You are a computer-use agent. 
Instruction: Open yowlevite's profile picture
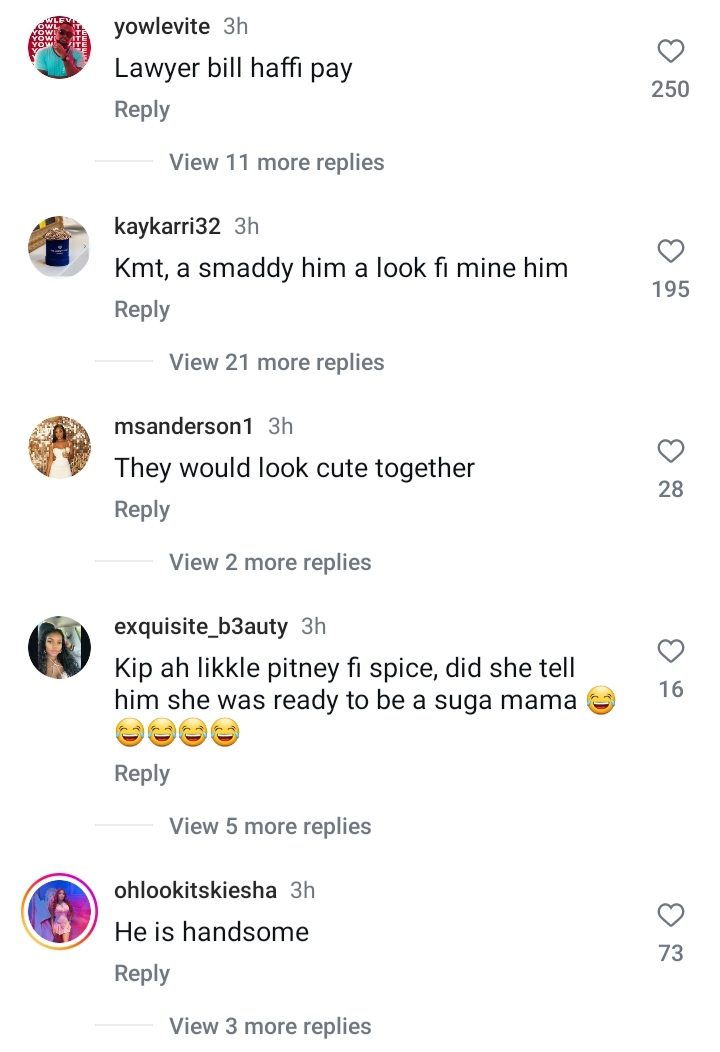pyautogui.click(x=60, y=48)
